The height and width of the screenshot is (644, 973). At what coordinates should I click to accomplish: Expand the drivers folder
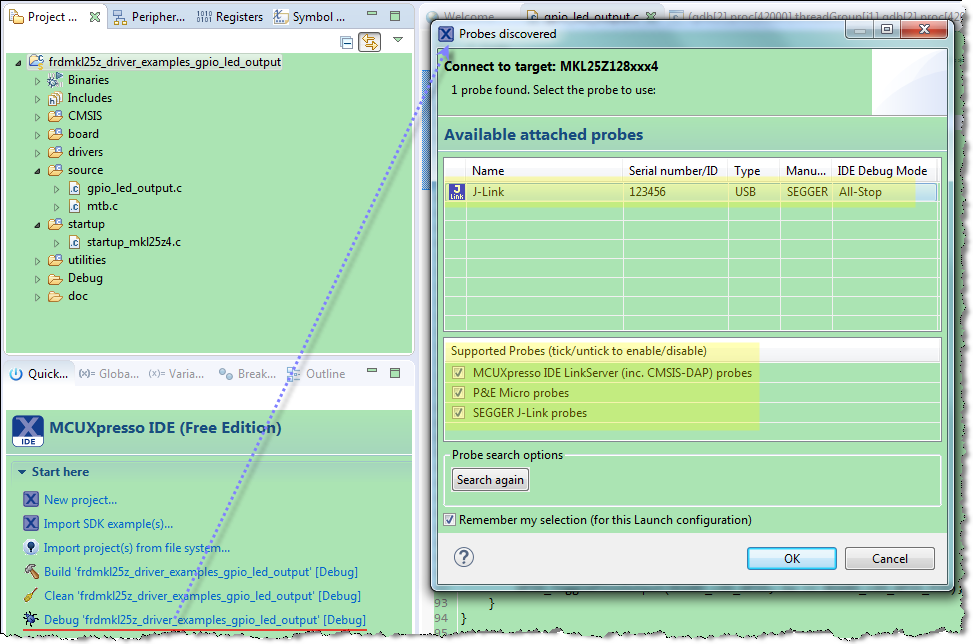[x=37, y=153]
